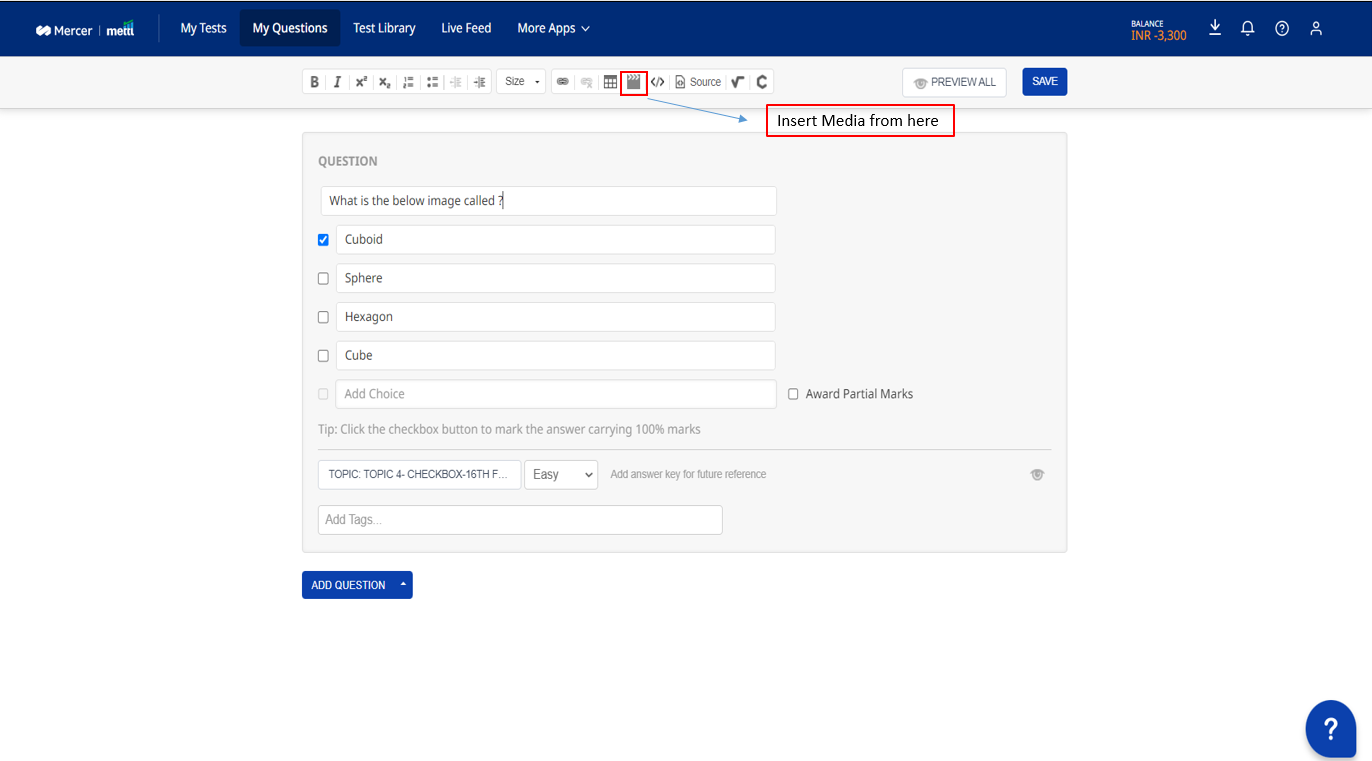Apply superscript formatting

(x=361, y=82)
